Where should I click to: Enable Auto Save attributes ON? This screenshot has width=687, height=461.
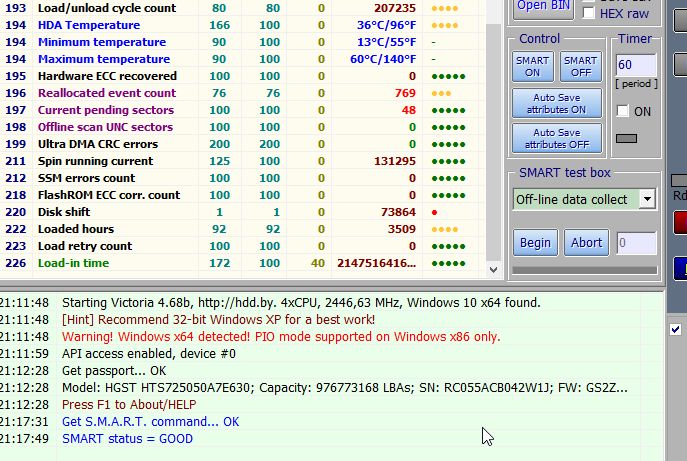point(557,103)
